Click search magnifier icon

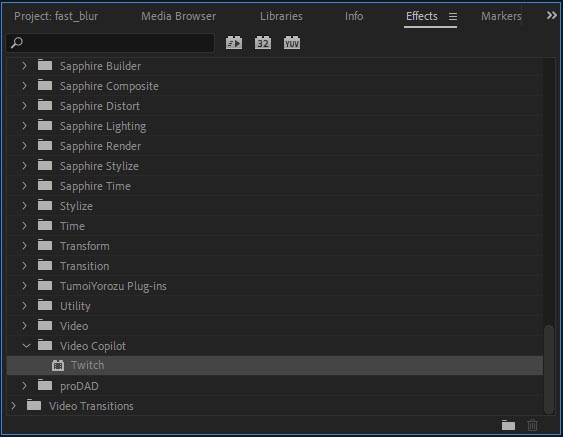click(17, 43)
